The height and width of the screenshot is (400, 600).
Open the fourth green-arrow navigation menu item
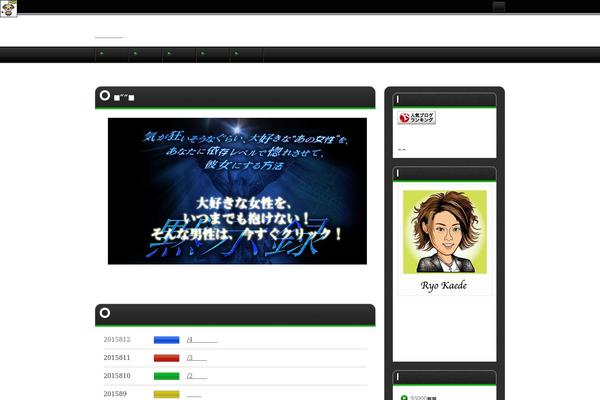213,55
